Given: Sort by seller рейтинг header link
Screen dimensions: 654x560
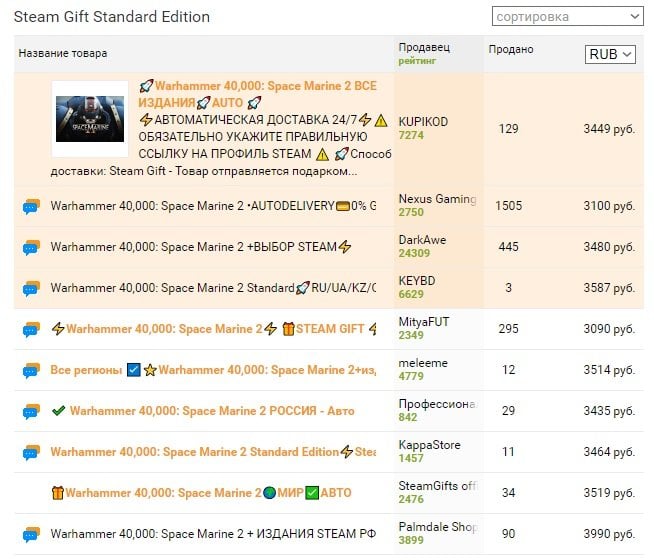Looking at the screenshot, I should 417,61.
